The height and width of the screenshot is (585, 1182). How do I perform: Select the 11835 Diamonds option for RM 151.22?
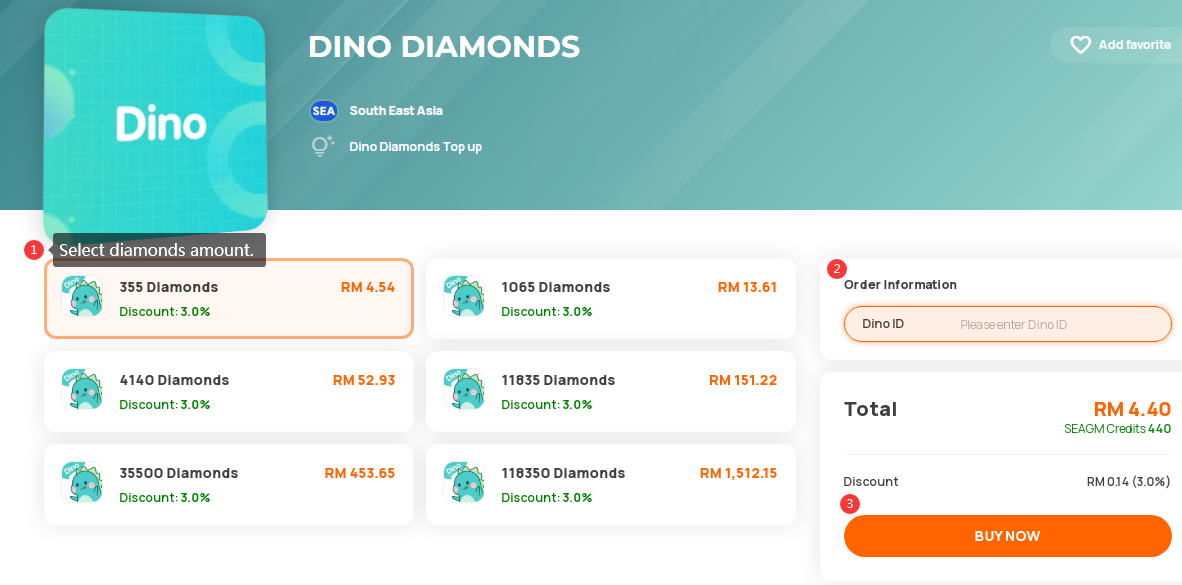[x=611, y=391]
